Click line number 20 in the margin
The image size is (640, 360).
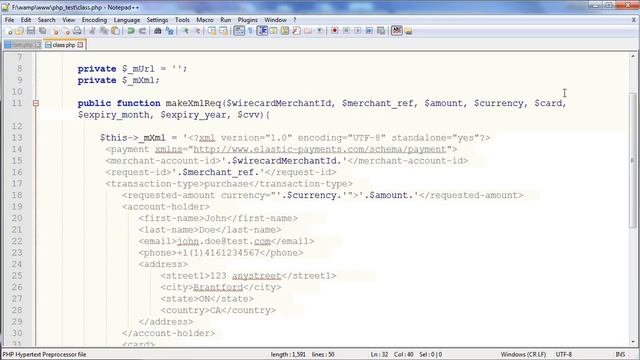point(17,218)
